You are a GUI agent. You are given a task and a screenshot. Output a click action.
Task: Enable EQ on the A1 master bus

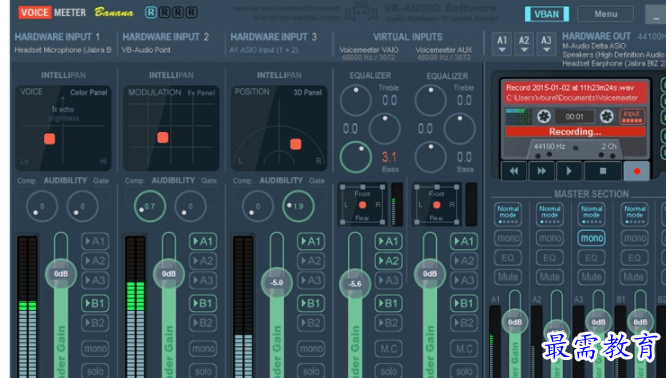point(508,257)
